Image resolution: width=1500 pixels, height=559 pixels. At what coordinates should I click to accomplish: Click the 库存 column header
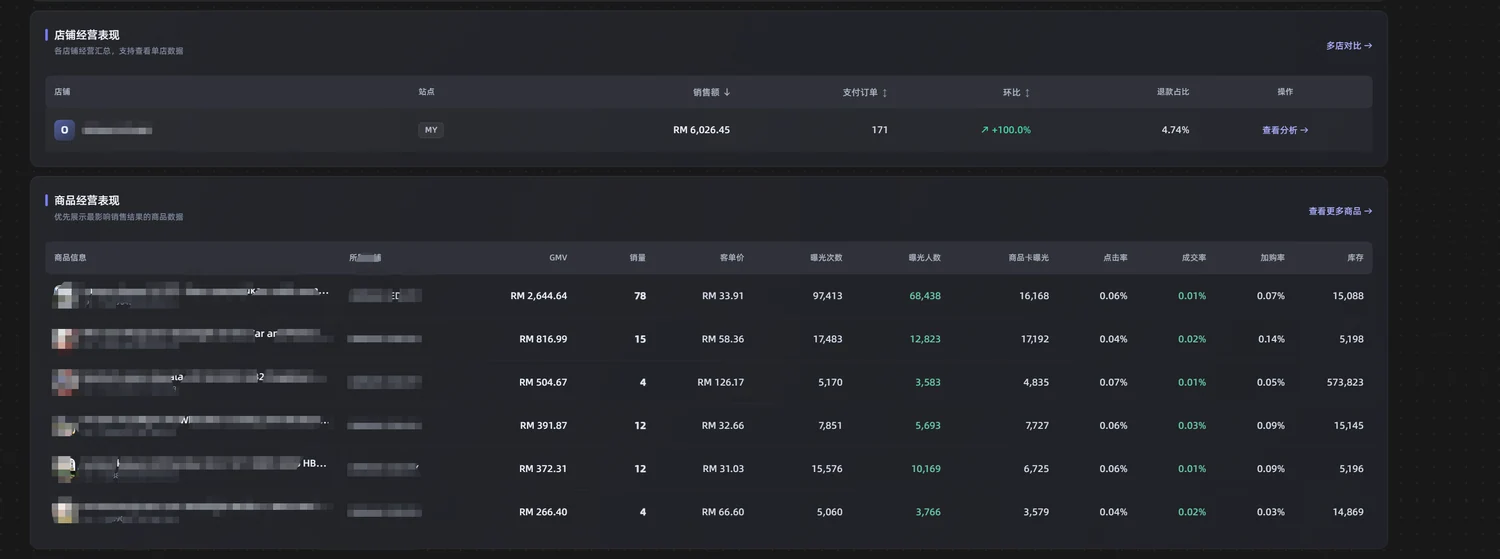coord(1355,258)
